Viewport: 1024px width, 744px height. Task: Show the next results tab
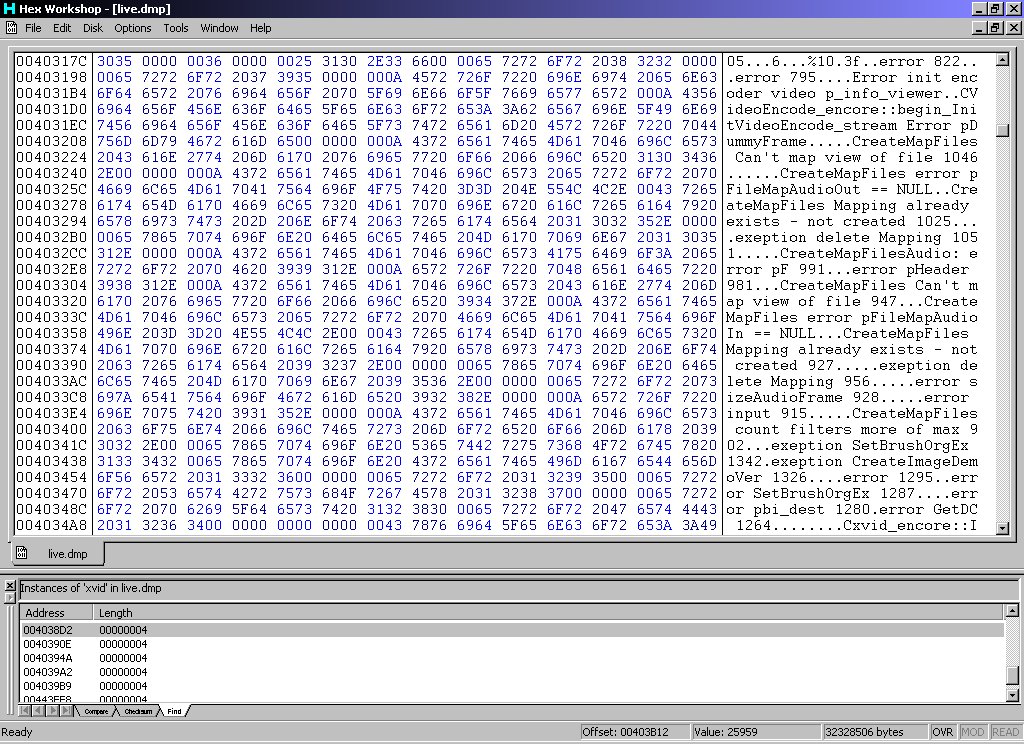(51, 711)
